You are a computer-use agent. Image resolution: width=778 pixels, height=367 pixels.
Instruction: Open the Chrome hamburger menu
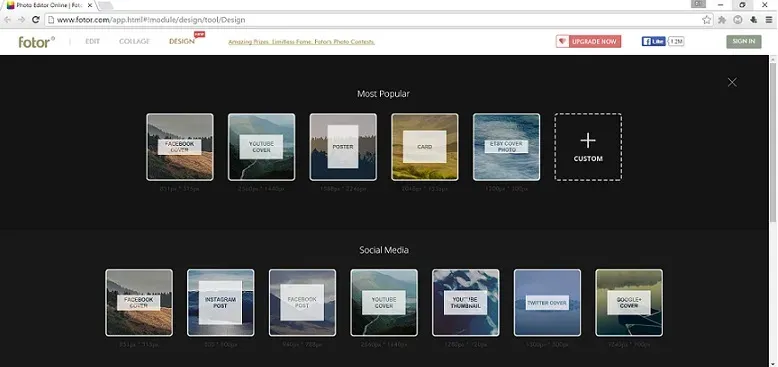click(x=769, y=20)
